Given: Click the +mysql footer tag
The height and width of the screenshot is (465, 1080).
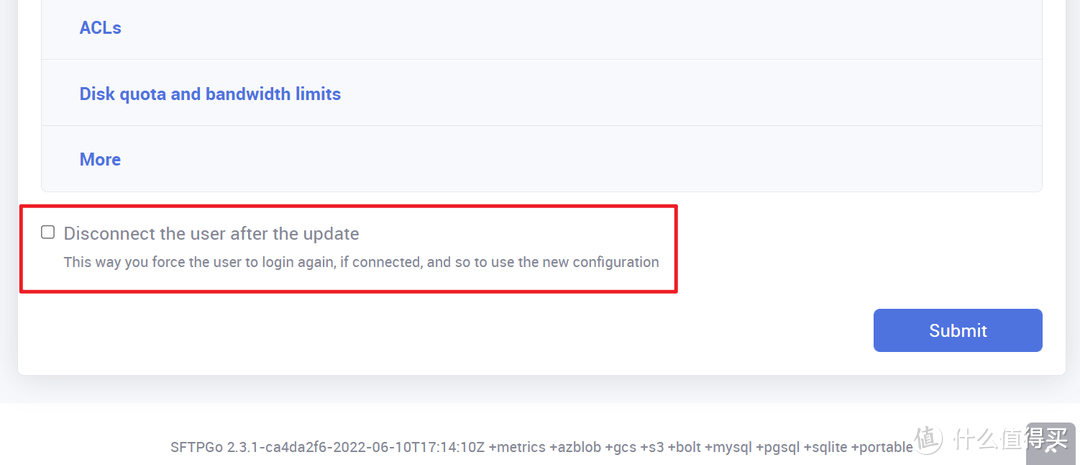Looking at the screenshot, I should pyautogui.click(x=734, y=447).
